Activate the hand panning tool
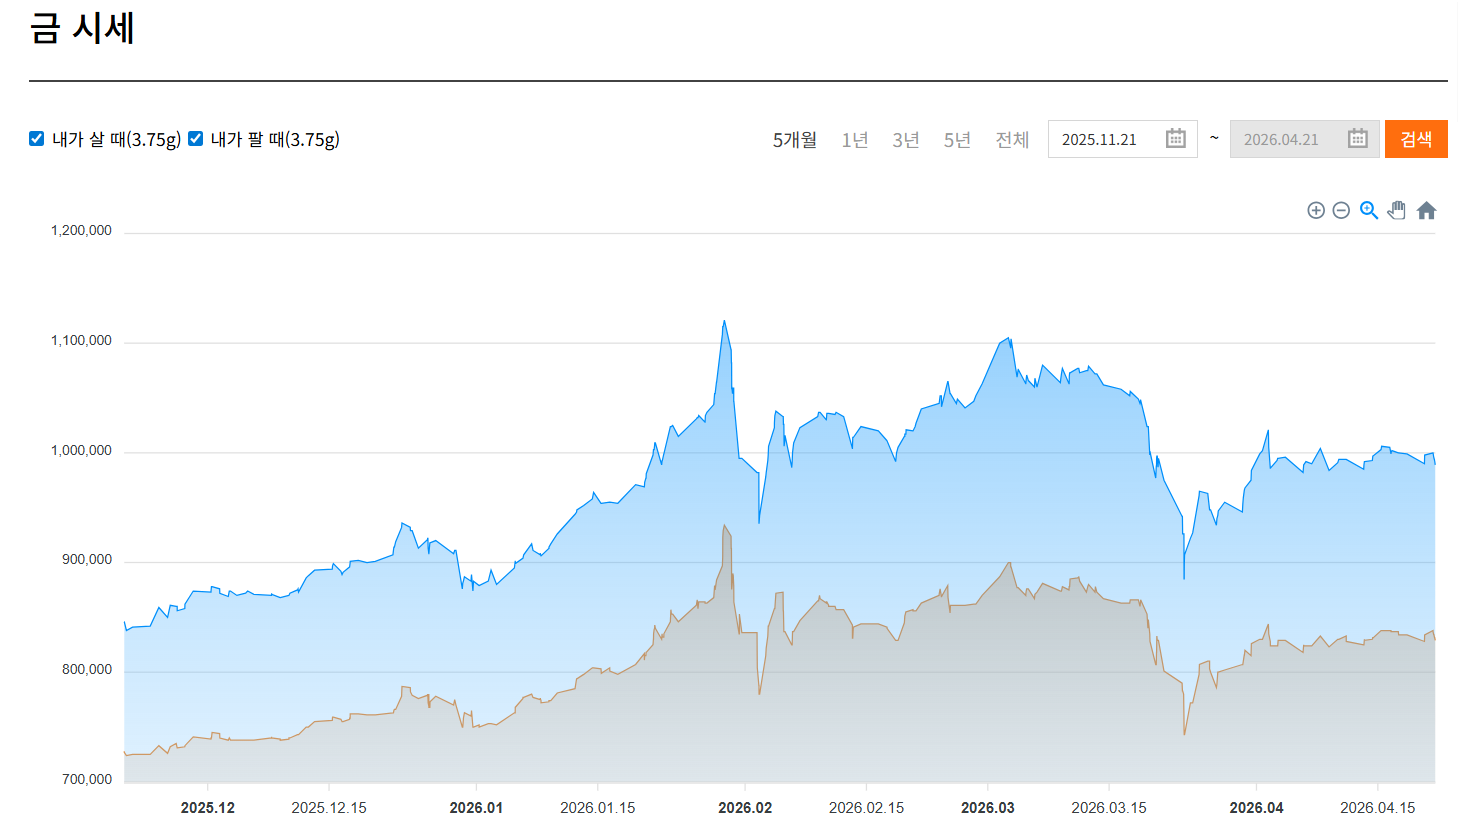Viewport: 1458px width, 833px height. pos(1397,210)
